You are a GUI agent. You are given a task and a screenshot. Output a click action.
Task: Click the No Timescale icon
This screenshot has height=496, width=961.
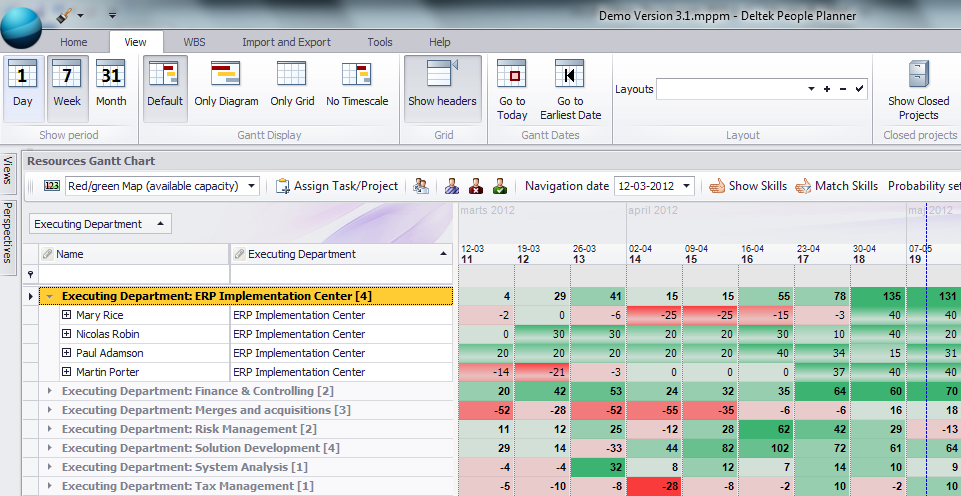[x=357, y=86]
